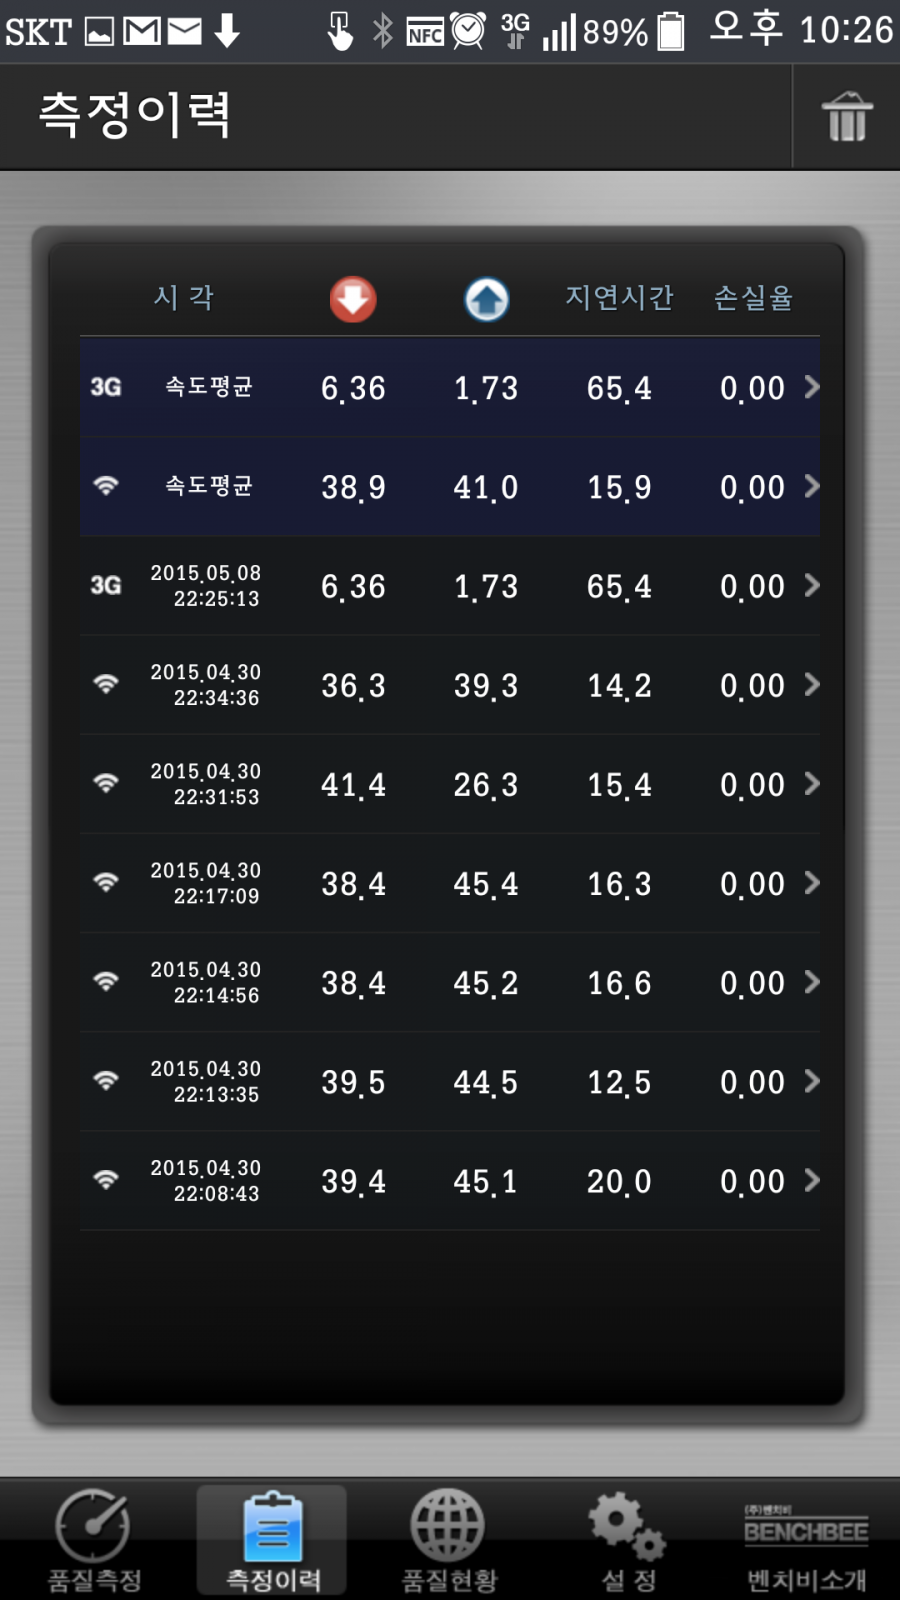
Task: Tap the alarm clock status bar icon
Action: point(468,31)
